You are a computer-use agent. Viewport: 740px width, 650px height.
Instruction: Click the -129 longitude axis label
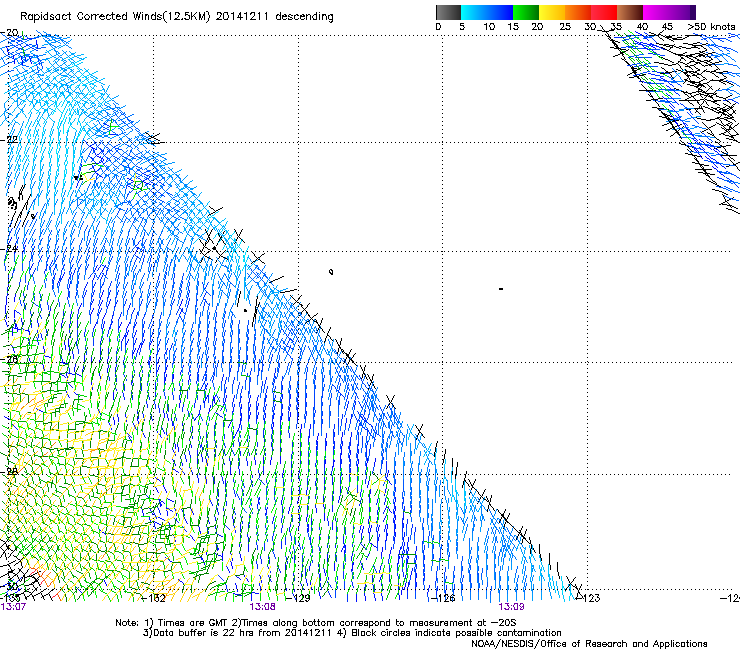coord(299,598)
